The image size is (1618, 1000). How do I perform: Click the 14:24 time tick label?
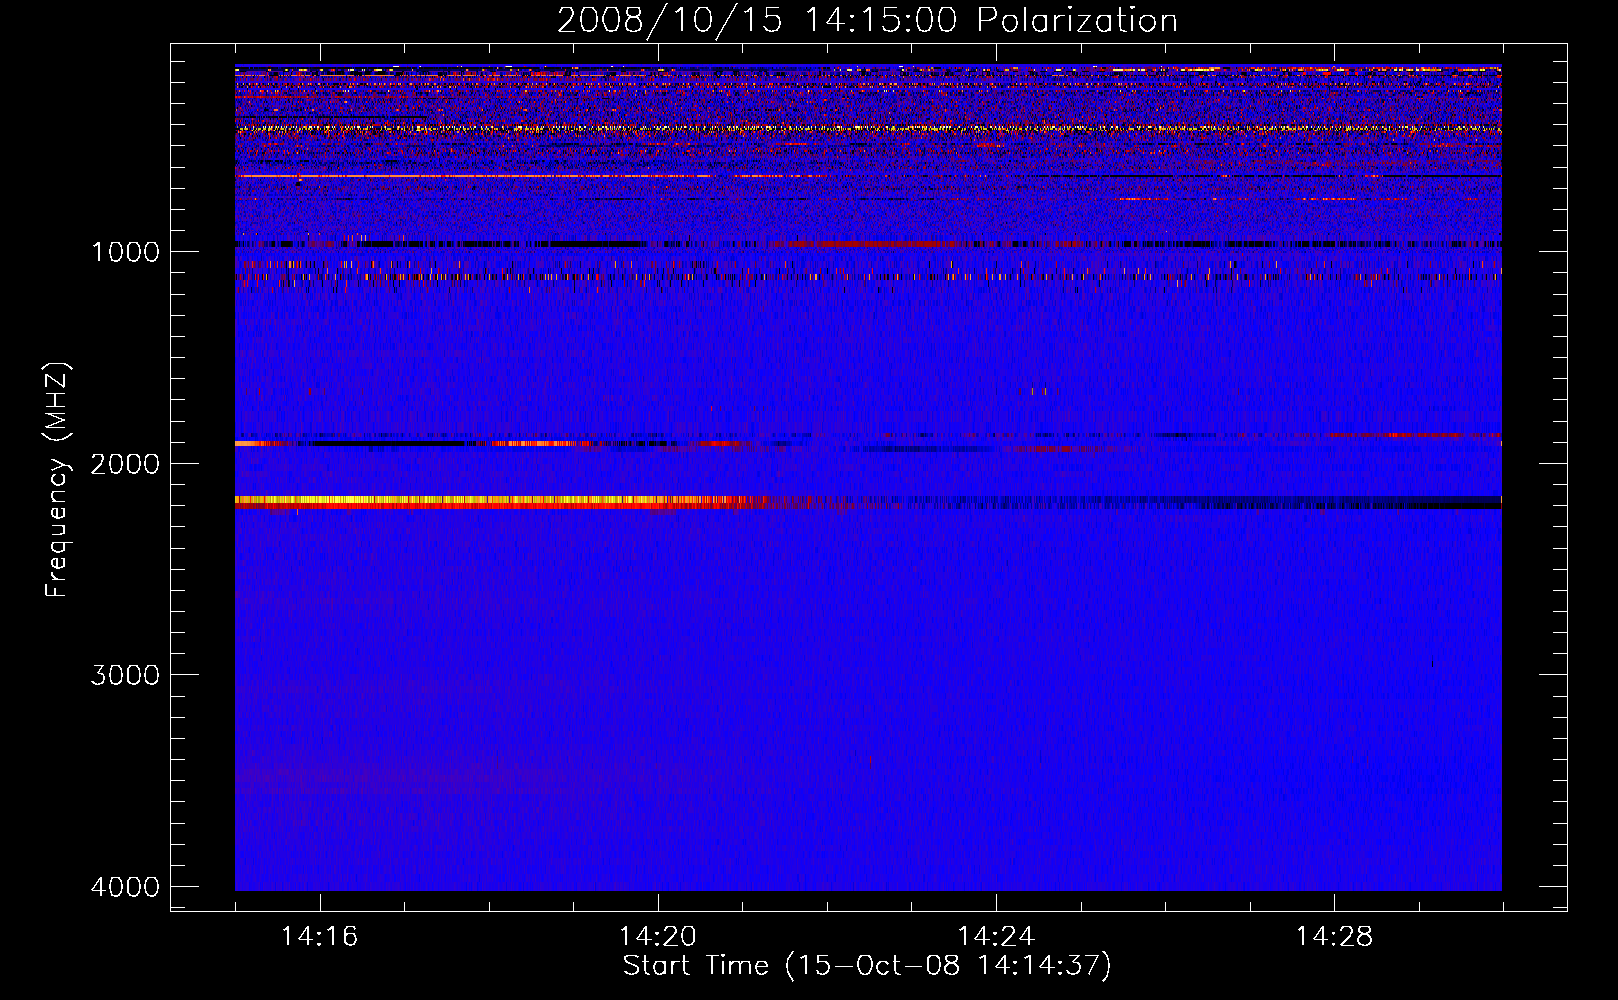coord(996,936)
